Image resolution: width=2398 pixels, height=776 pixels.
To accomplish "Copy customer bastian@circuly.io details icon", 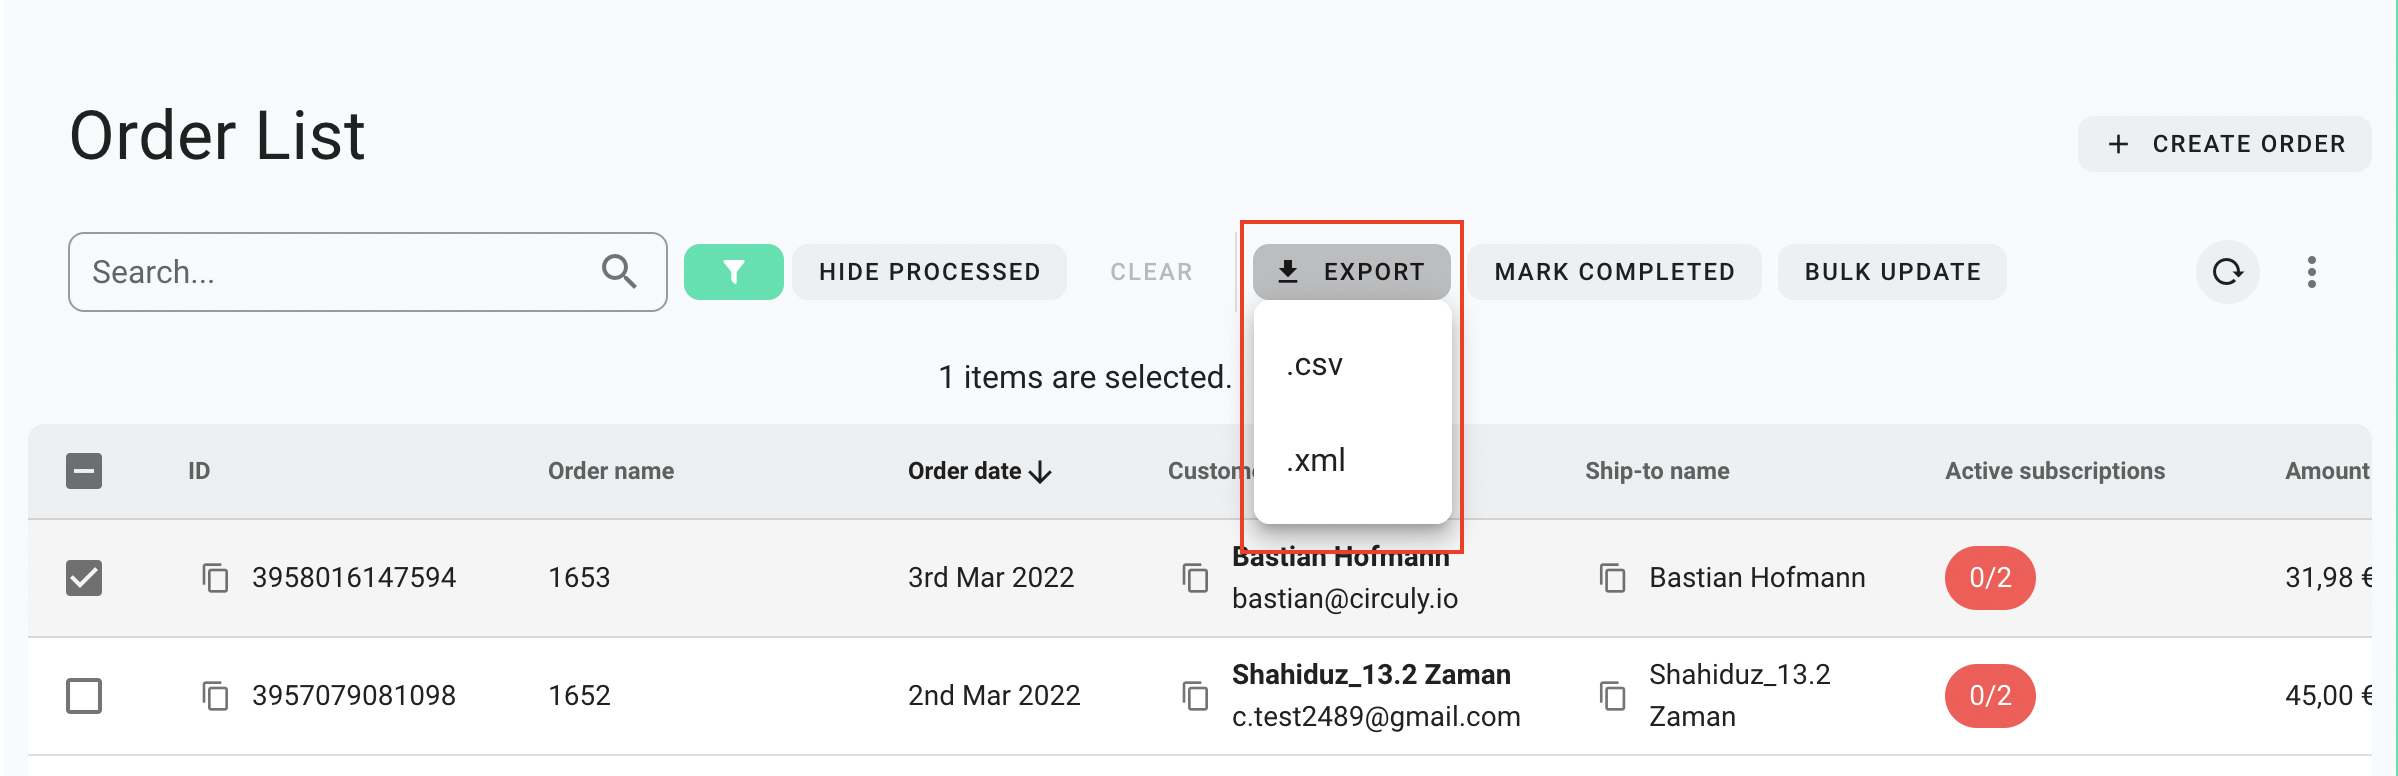I will point(1195,578).
